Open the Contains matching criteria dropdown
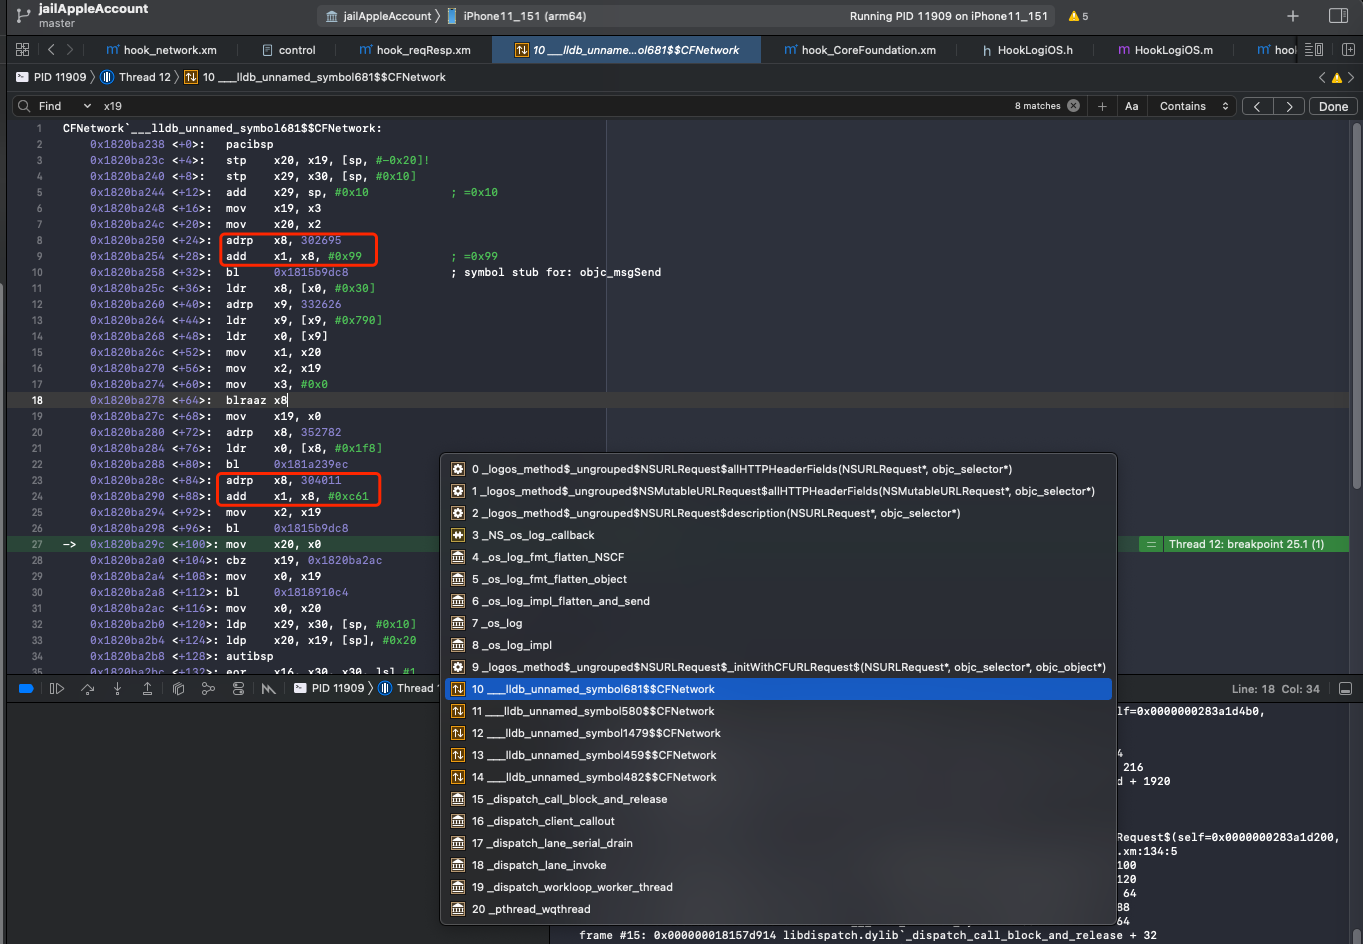The image size is (1363, 944). pos(1191,105)
